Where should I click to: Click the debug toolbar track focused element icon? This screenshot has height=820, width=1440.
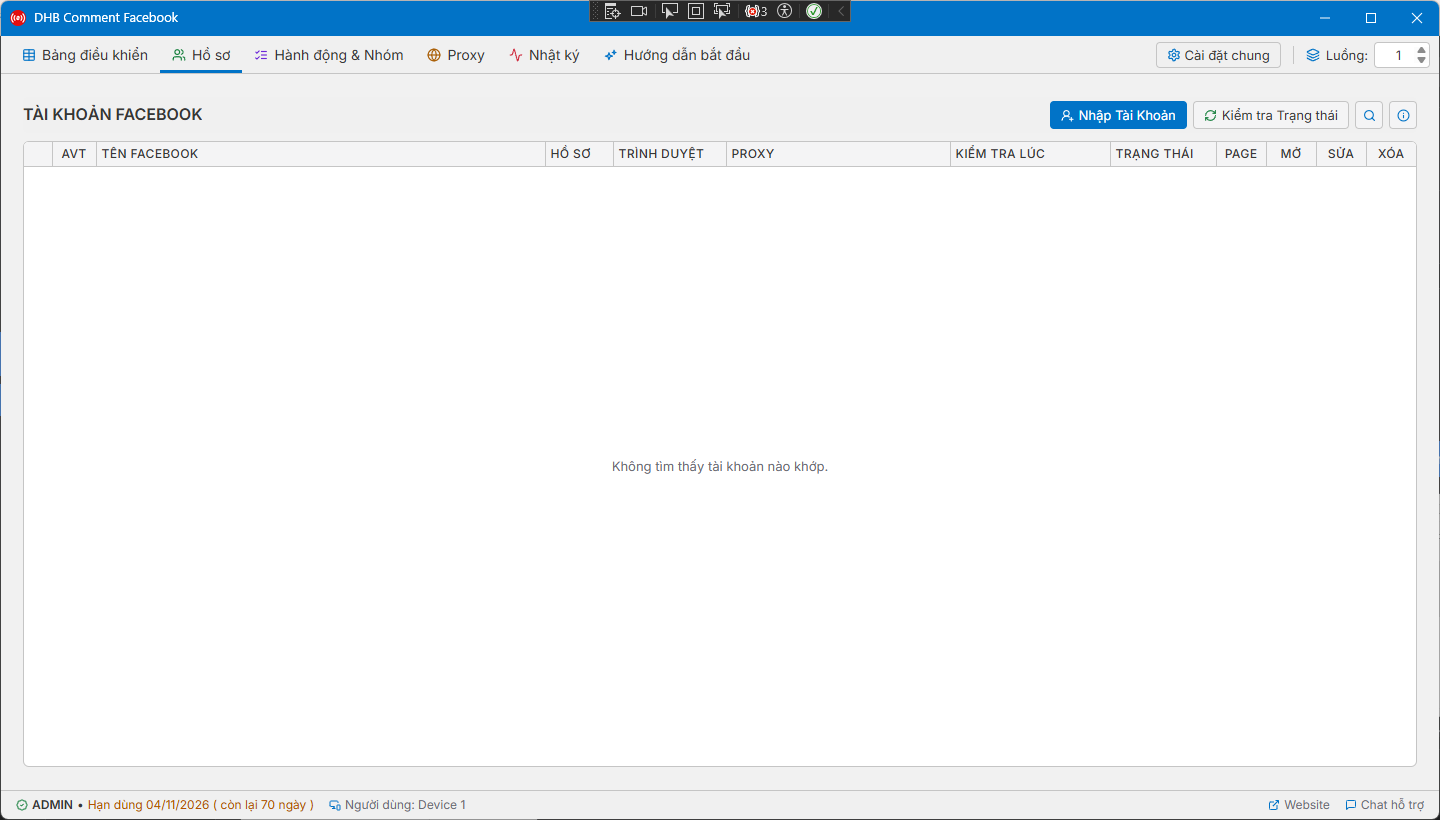point(722,11)
